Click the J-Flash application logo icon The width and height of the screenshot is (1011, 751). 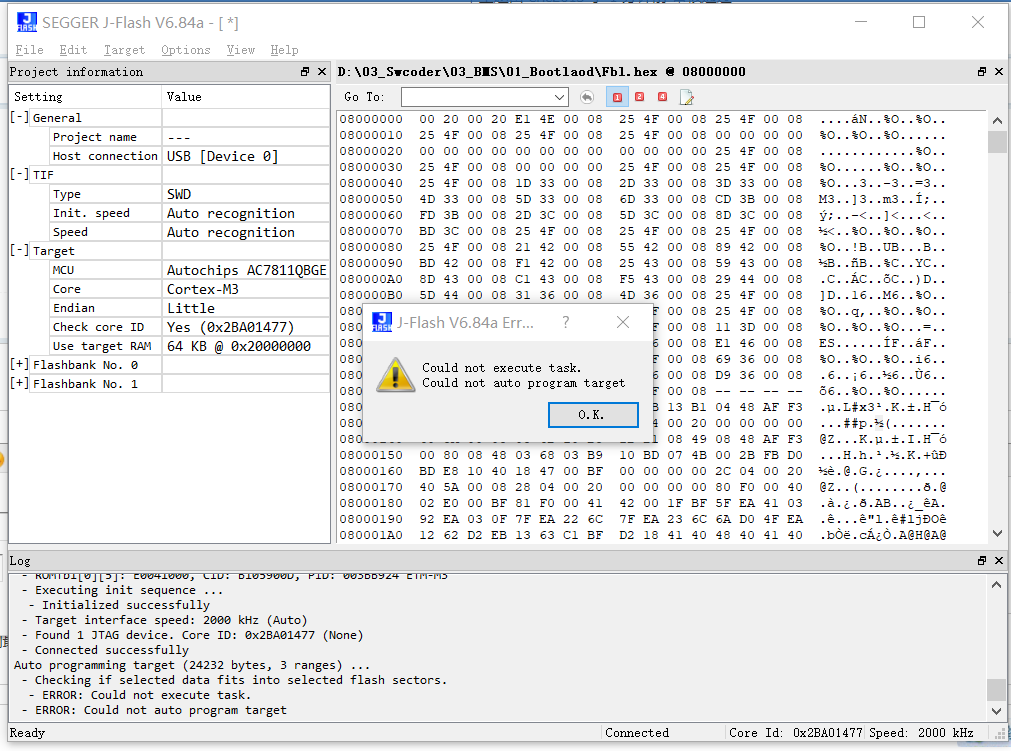pyautogui.click(x=26, y=22)
